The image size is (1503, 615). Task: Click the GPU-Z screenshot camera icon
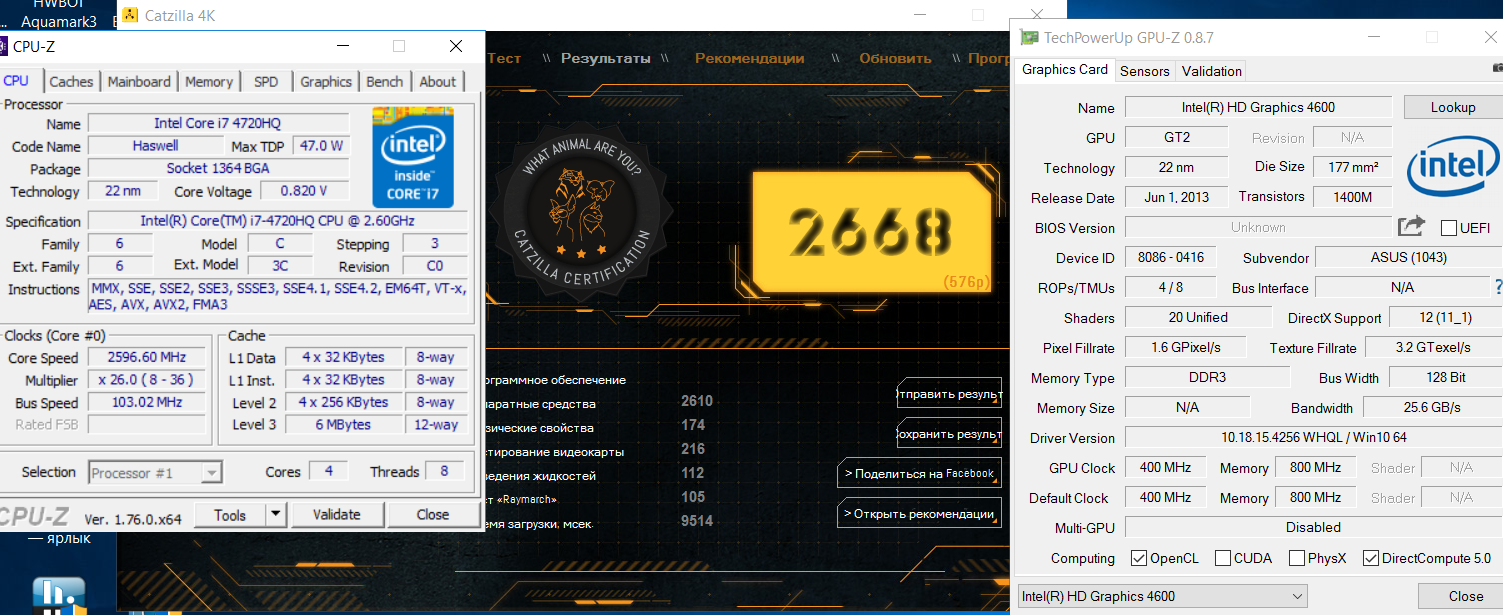tap(1498, 69)
